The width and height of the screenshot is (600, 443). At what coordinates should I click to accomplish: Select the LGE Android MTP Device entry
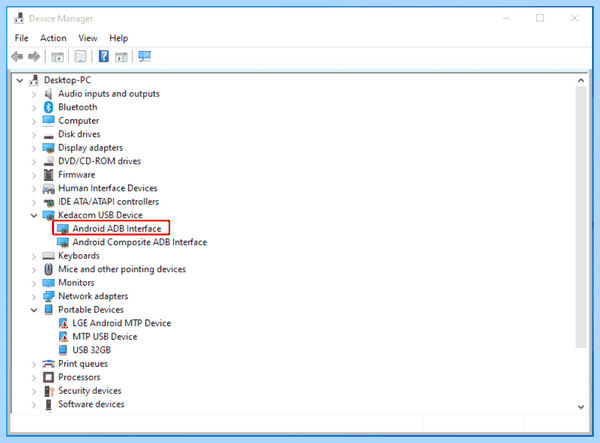122,323
